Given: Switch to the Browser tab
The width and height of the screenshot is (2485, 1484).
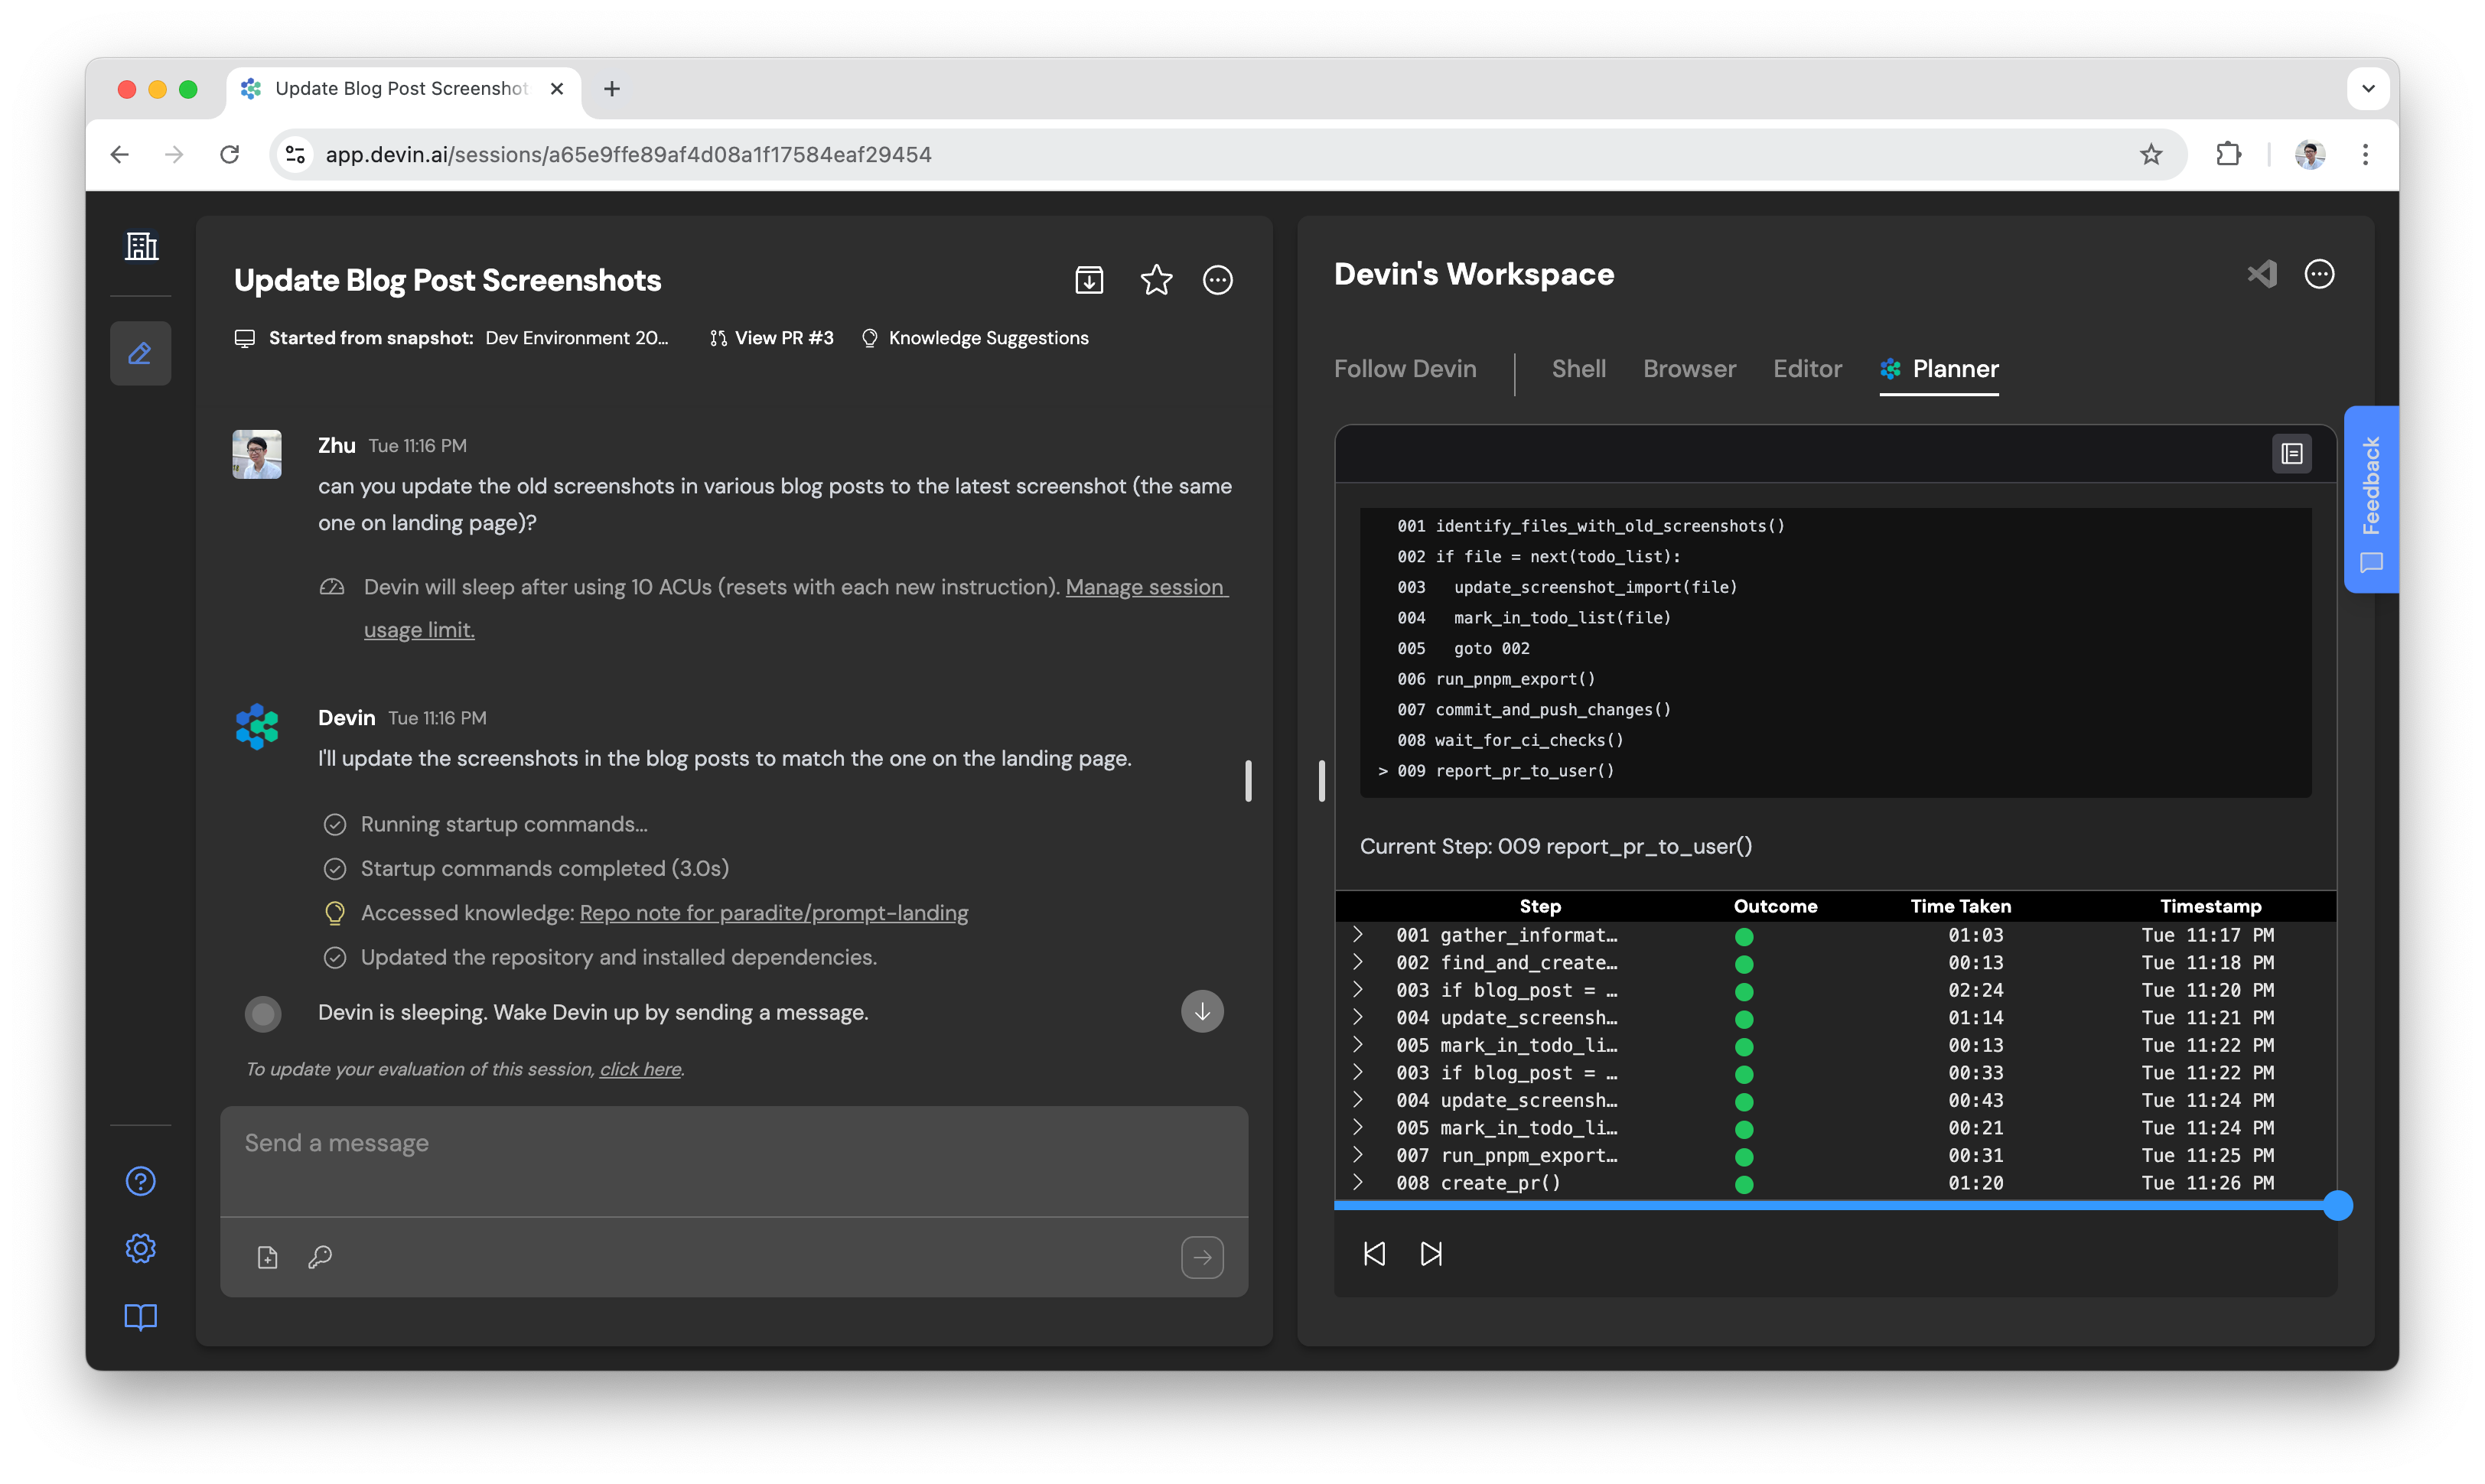Looking at the screenshot, I should click(1689, 369).
